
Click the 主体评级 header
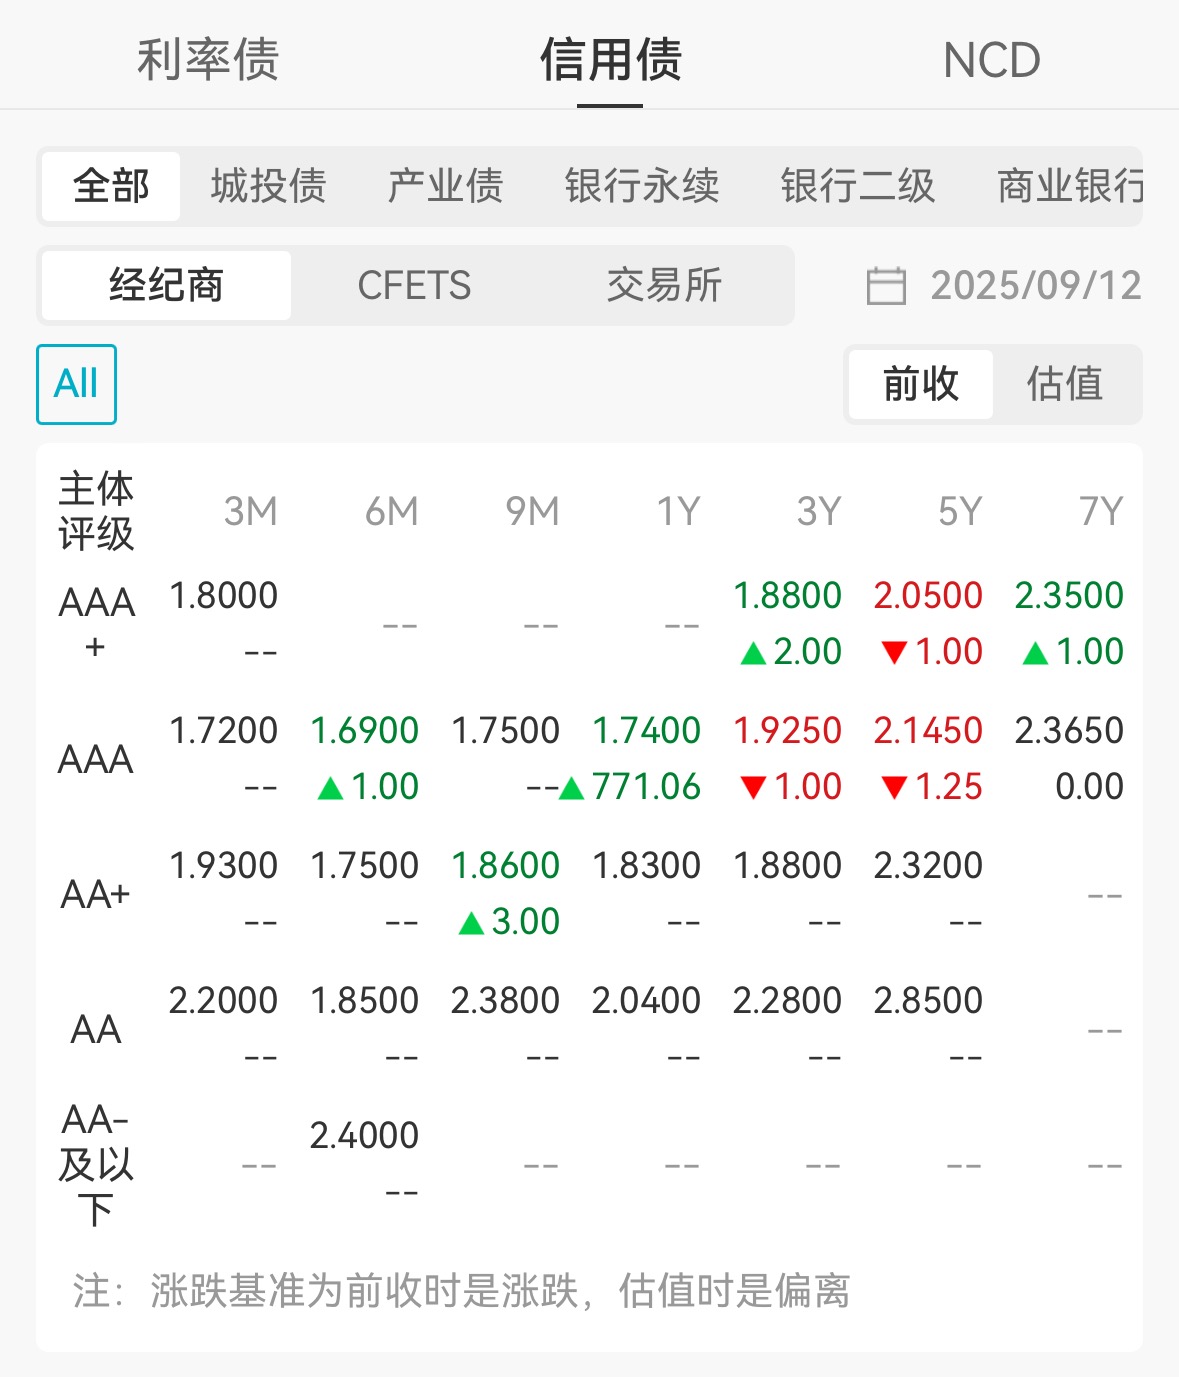click(x=96, y=511)
